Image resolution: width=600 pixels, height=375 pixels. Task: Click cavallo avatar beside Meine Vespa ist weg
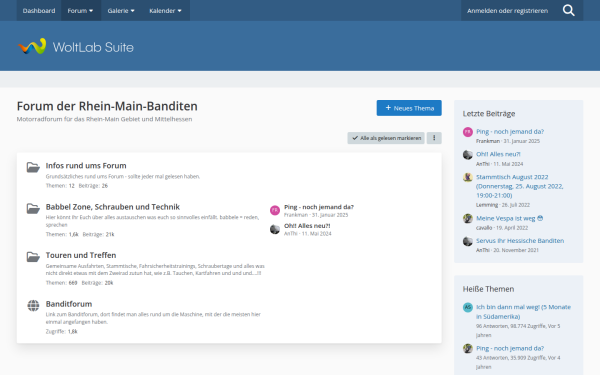[x=468, y=218]
